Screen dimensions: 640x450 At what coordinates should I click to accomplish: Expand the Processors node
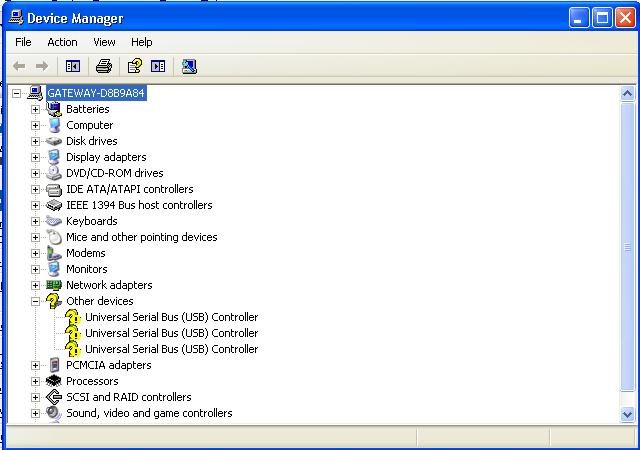36,381
